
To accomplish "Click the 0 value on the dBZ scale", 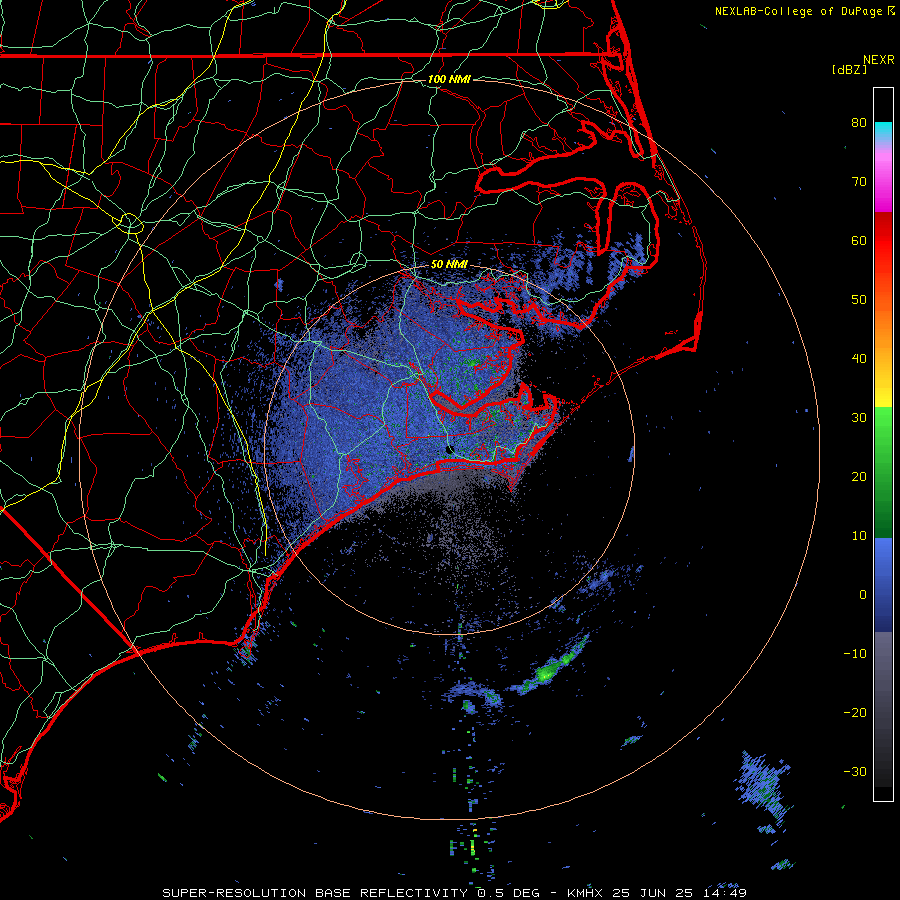I will coord(863,595).
